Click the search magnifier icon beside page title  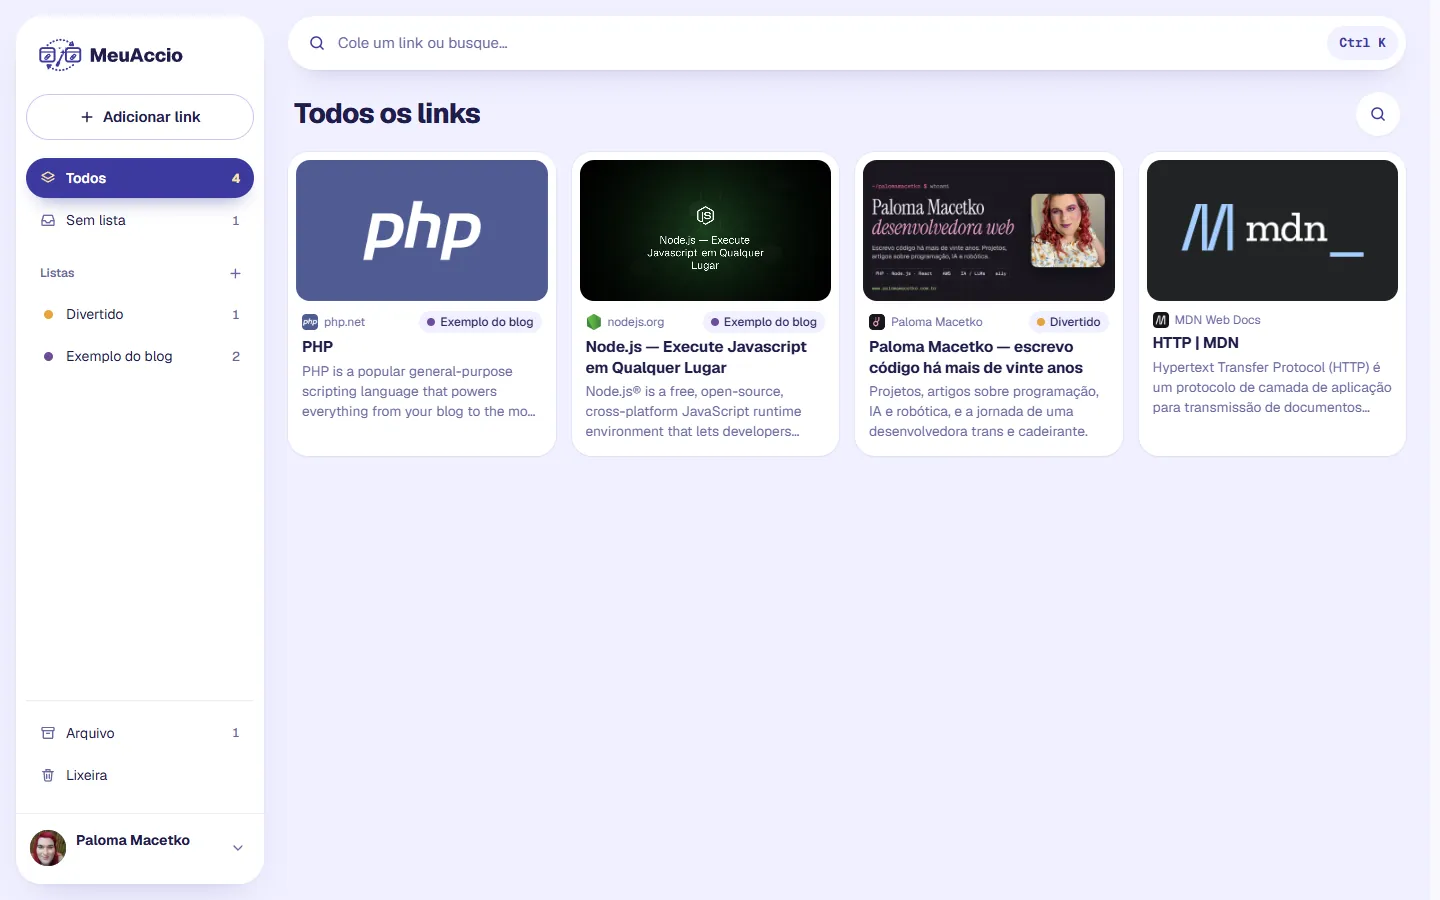(x=1378, y=114)
